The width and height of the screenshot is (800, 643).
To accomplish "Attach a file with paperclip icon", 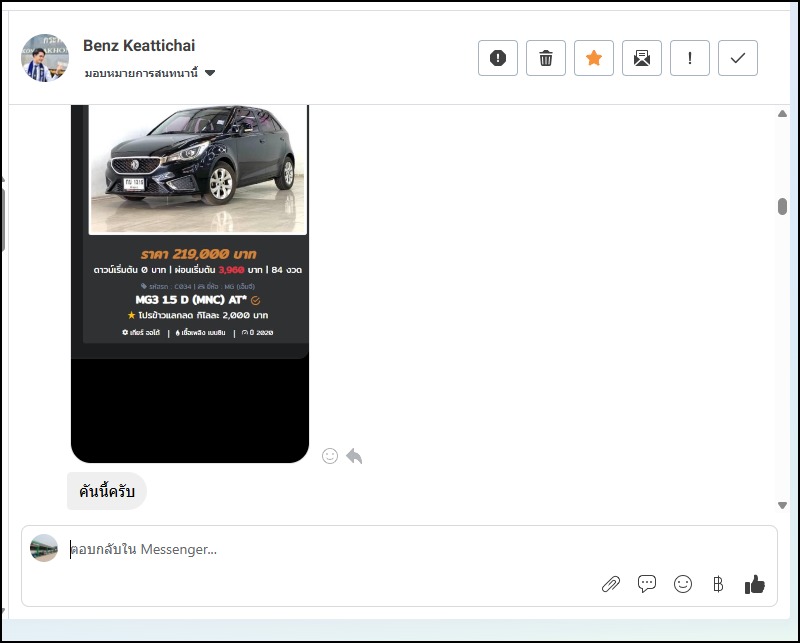I will 610,584.
